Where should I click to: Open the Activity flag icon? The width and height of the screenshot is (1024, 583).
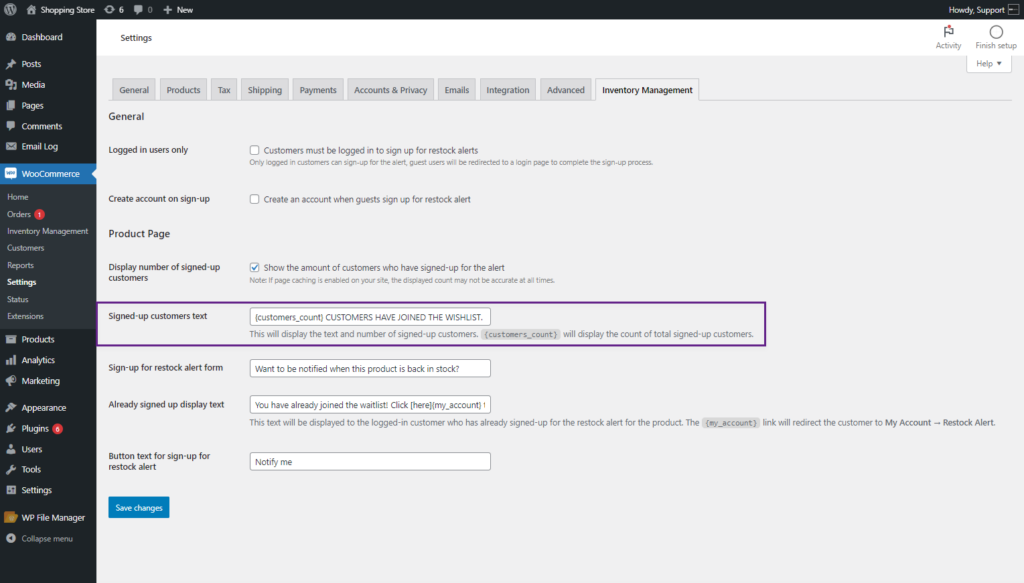coord(948,31)
